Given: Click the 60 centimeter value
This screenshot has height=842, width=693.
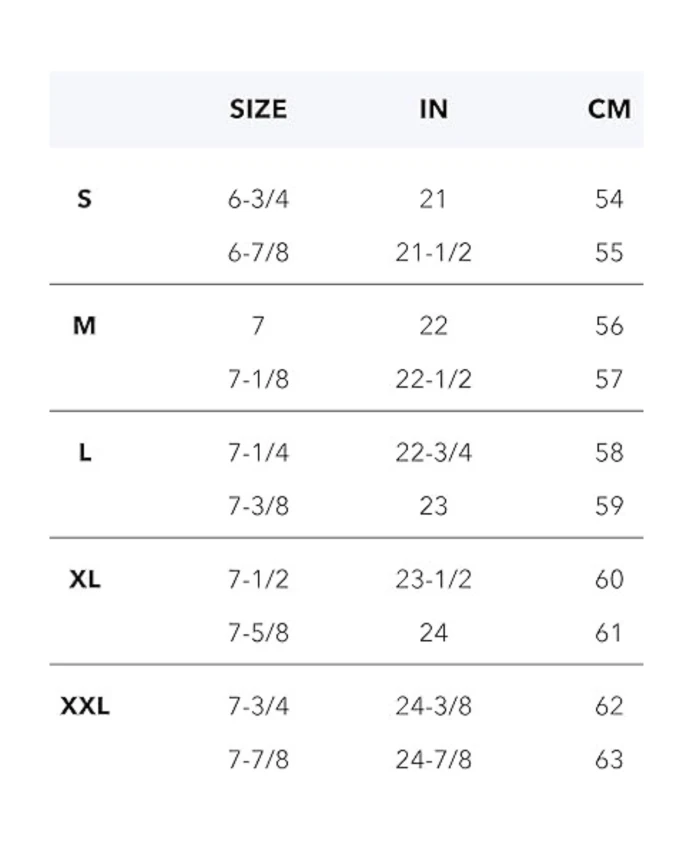Looking at the screenshot, I should pos(609,579).
